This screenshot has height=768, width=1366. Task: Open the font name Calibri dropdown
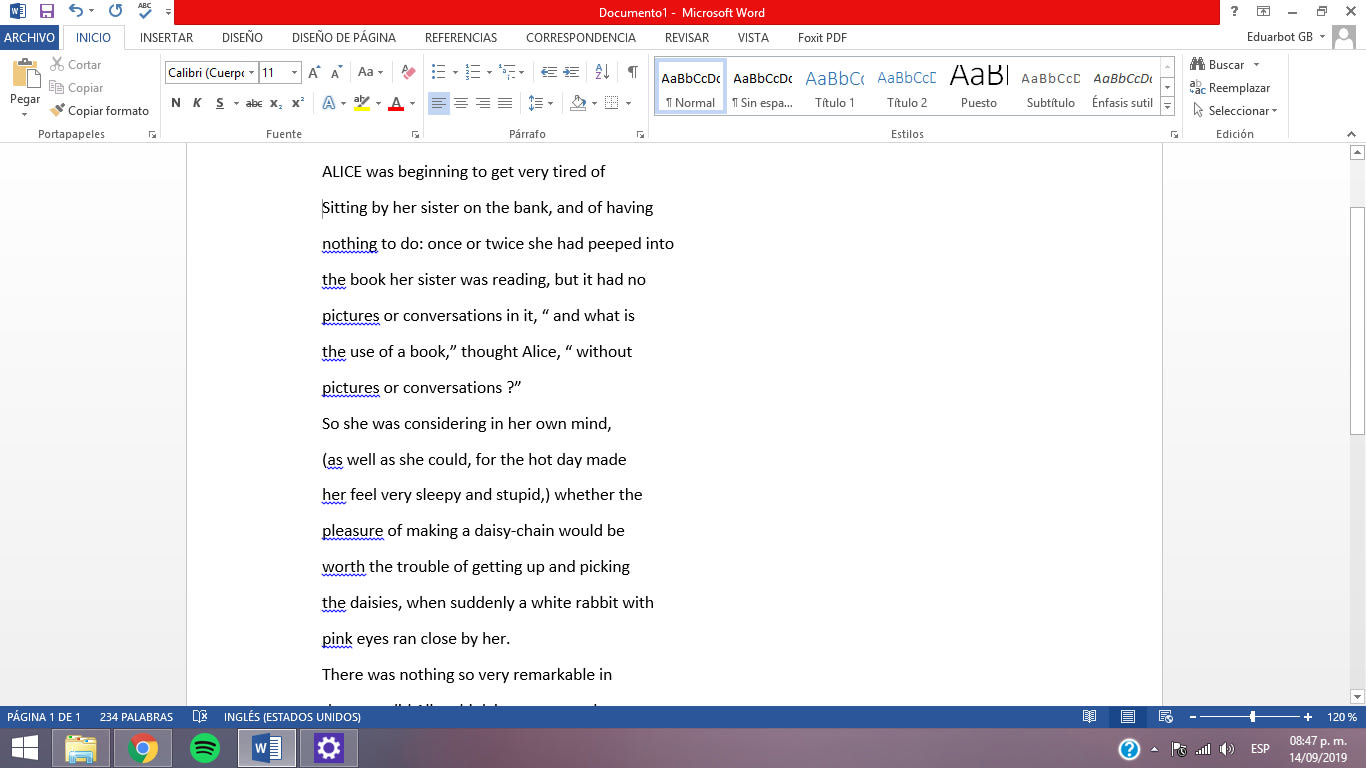coord(250,72)
